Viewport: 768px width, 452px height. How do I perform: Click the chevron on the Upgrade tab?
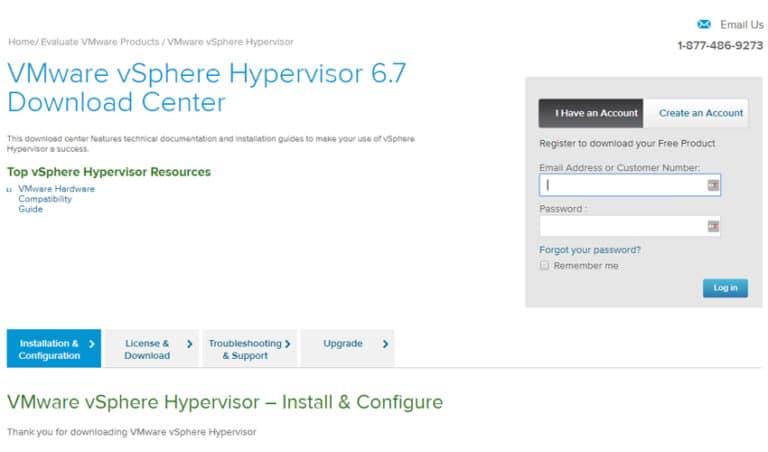[385, 344]
